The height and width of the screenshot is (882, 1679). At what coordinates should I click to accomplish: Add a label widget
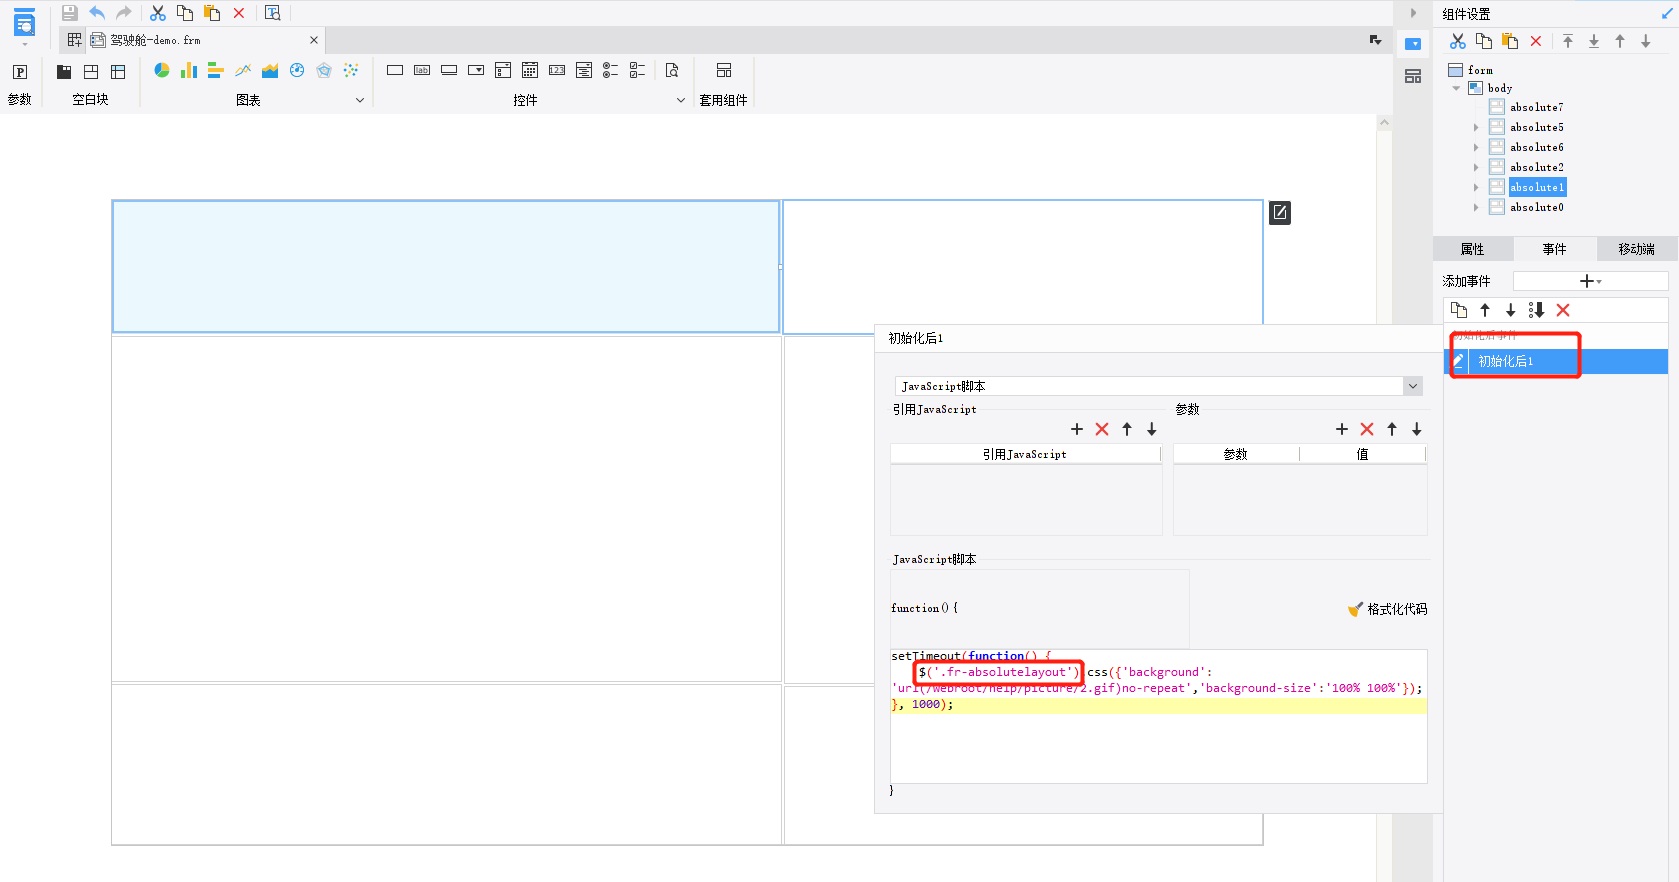422,70
